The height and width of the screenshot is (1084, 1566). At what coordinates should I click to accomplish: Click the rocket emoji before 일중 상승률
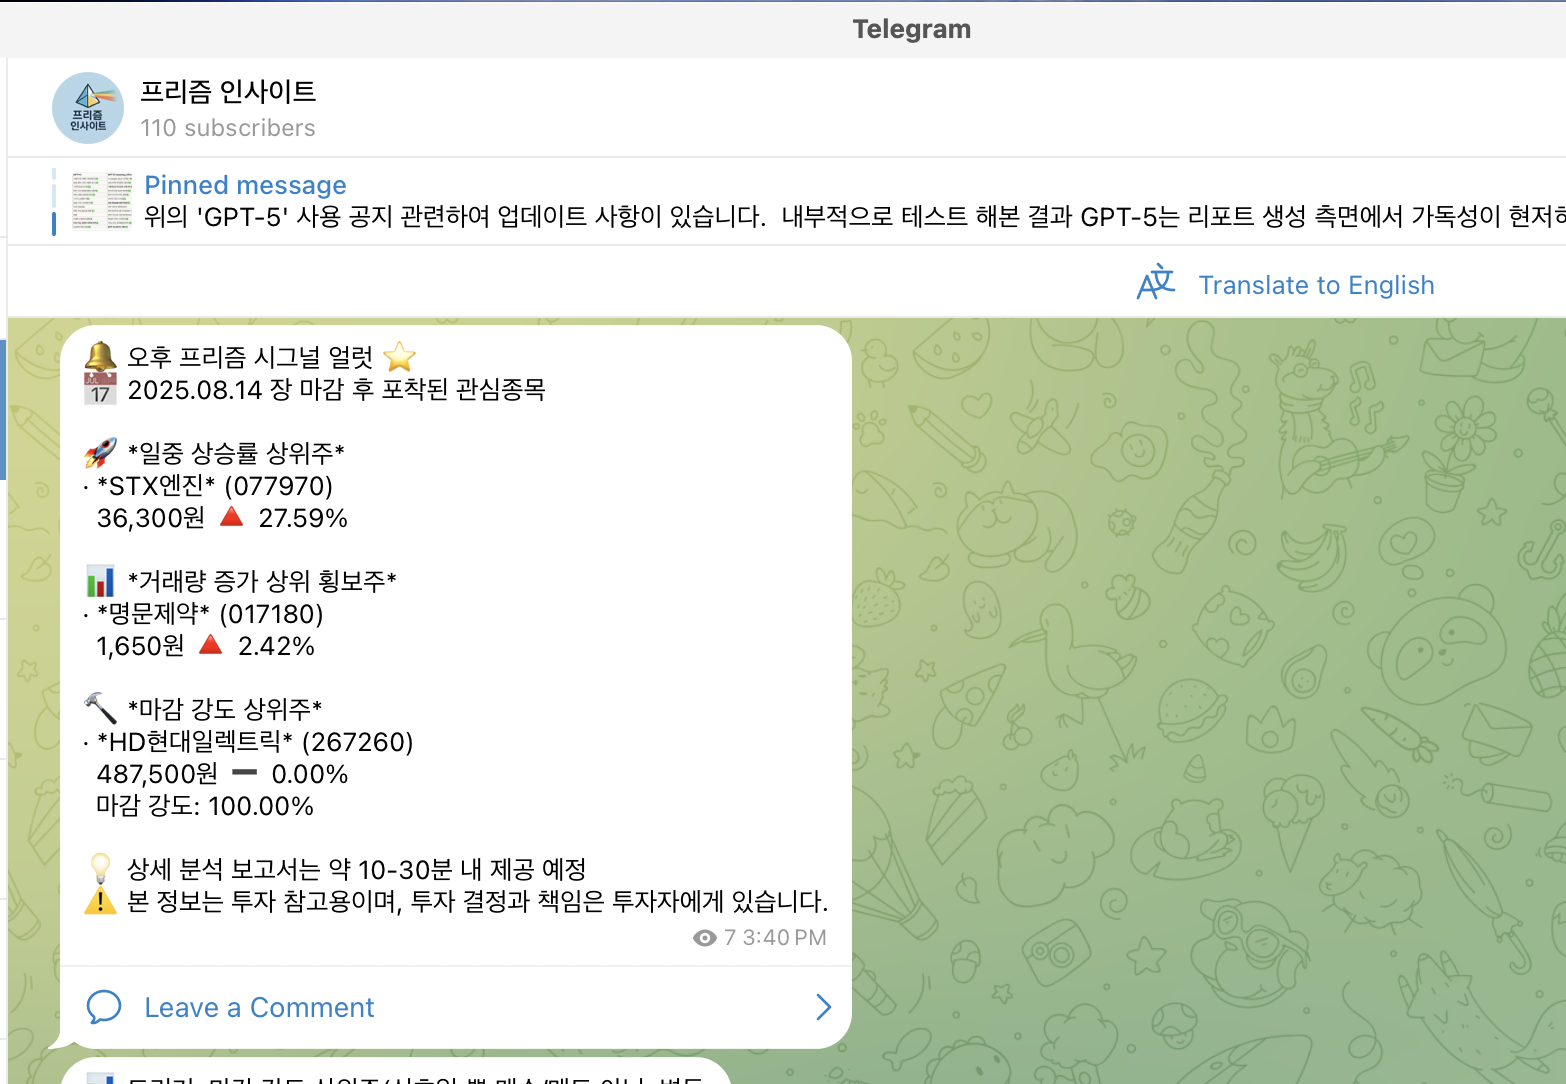tap(100, 453)
